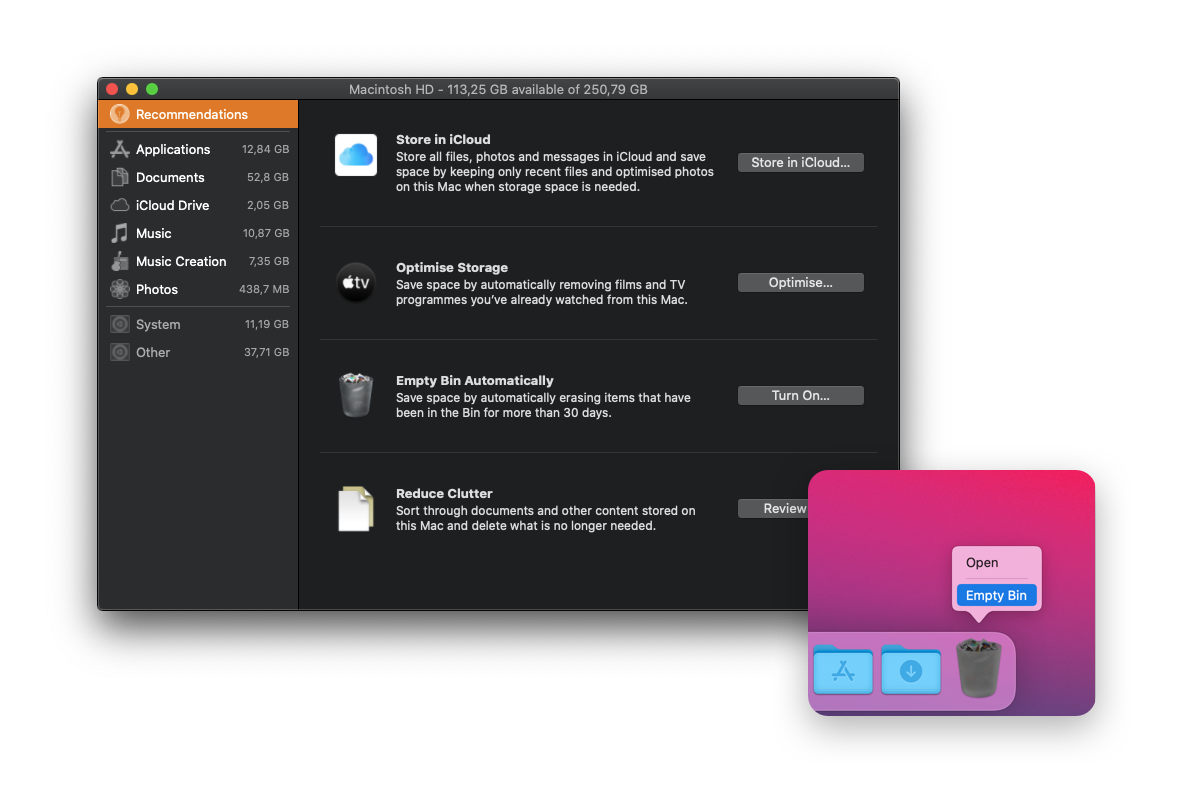Click the Store in iCloud heading
Viewport: 1200px width, 800px height.
point(443,140)
